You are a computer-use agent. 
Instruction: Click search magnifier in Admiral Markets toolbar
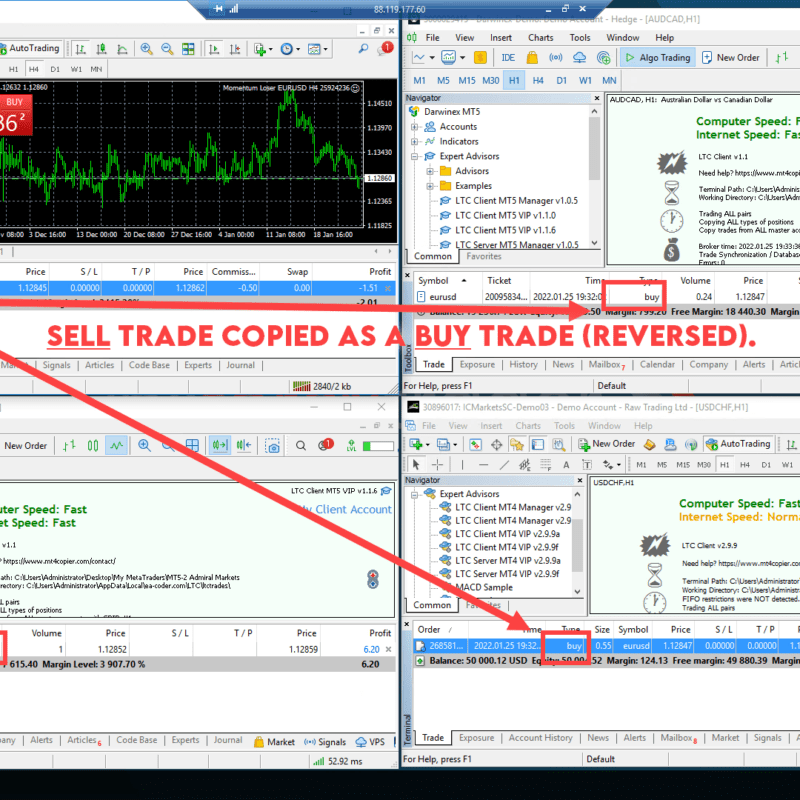point(301,446)
